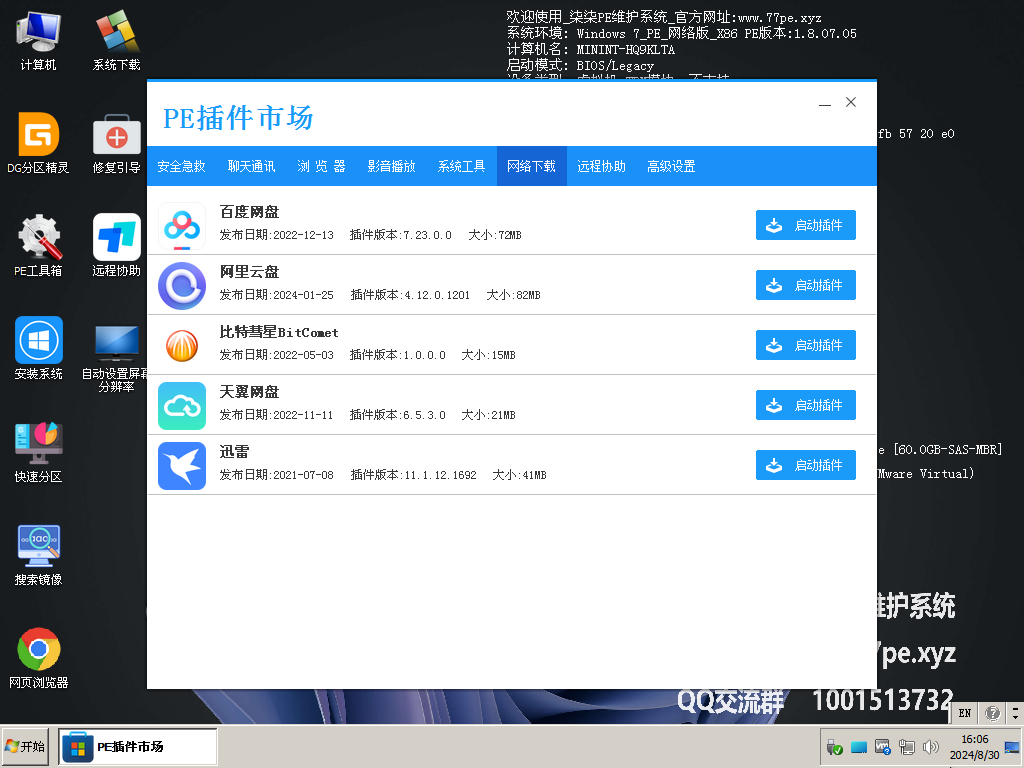Click the help question mark on language bar
Screen dimensions: 1024x768
tap(992, 713)
